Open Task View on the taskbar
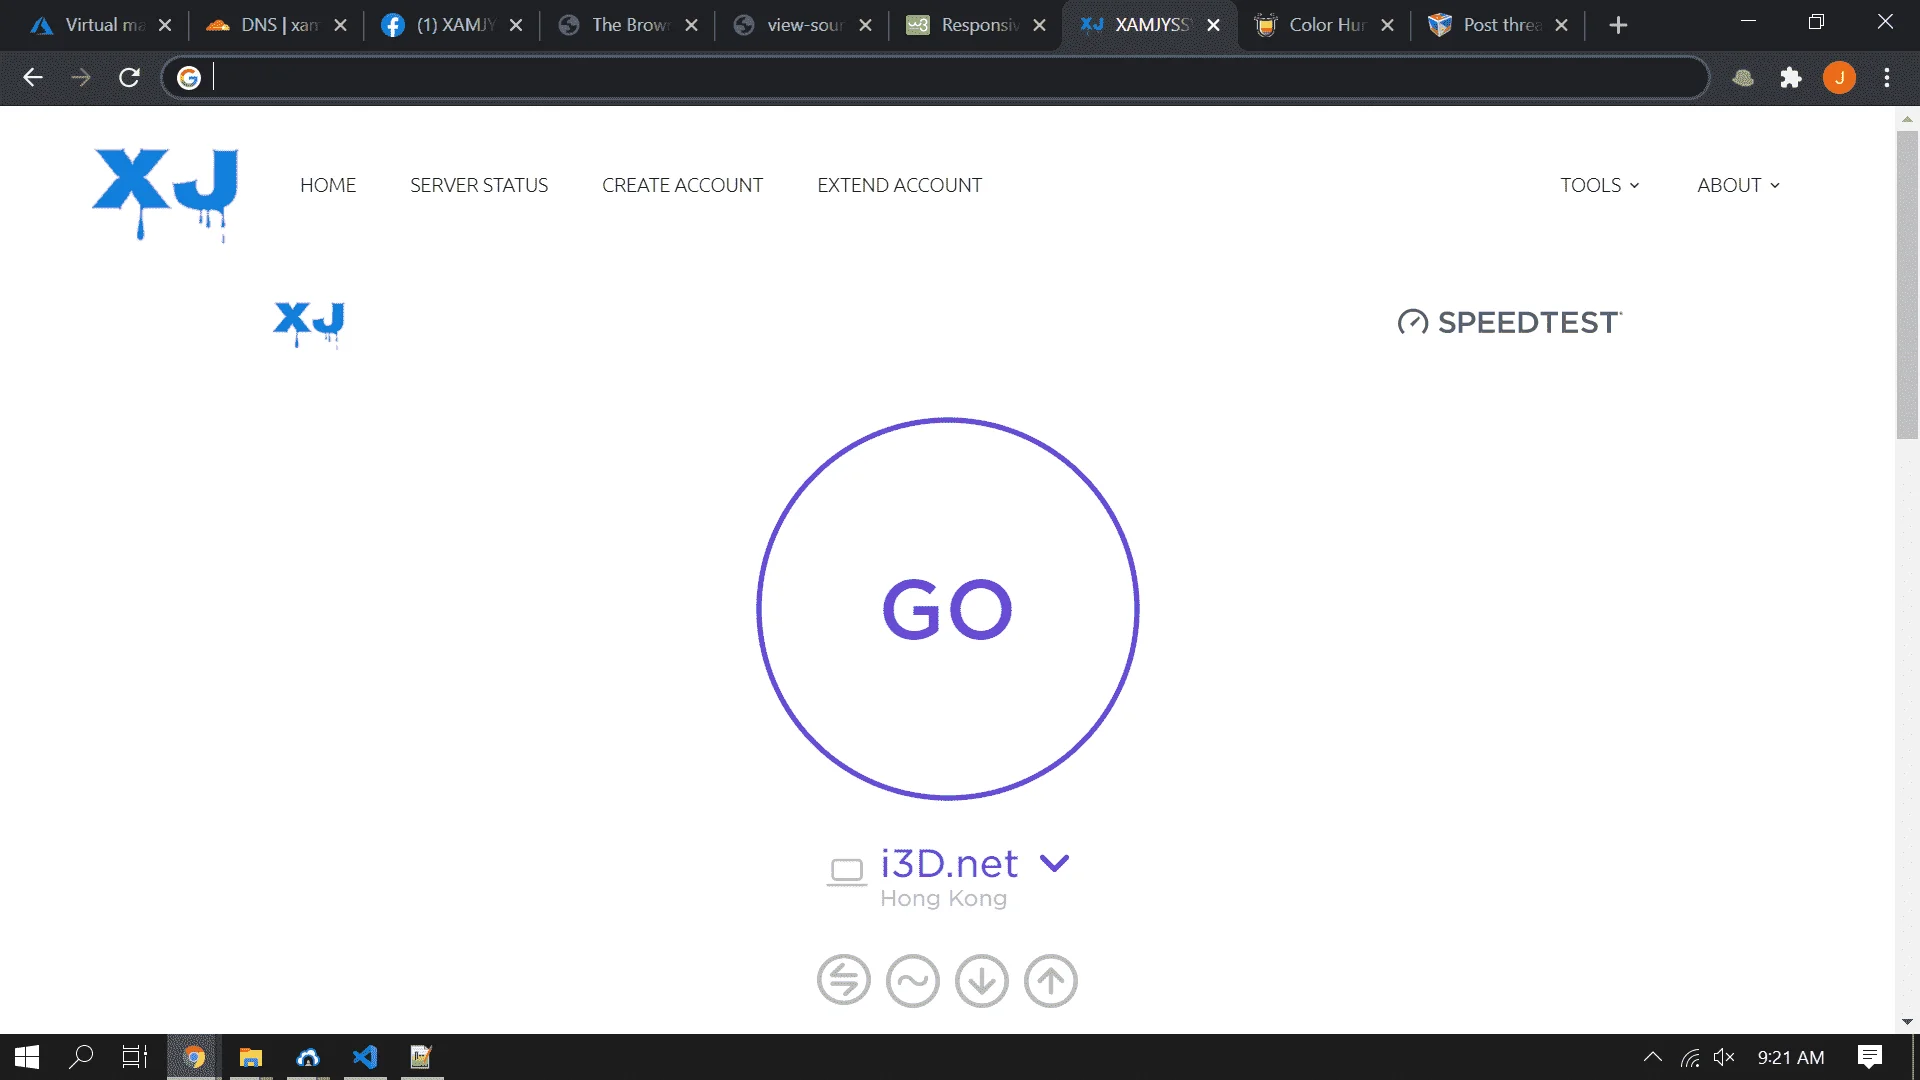1920x1080 pixels. (135, 1057)
